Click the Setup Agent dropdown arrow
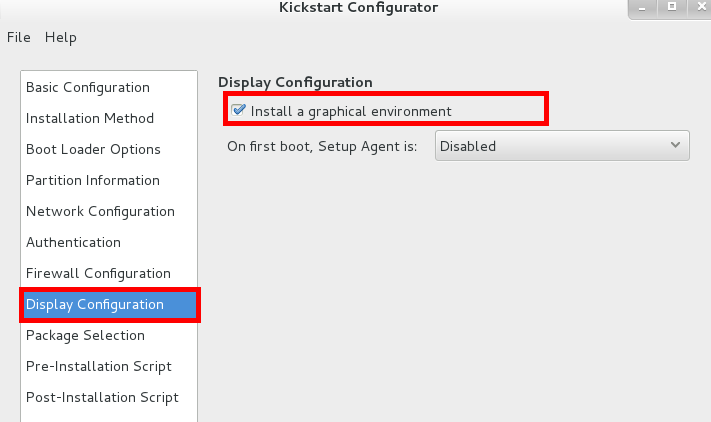The height and width of the screenshot is (422, 711). click(x=675, y=146)
